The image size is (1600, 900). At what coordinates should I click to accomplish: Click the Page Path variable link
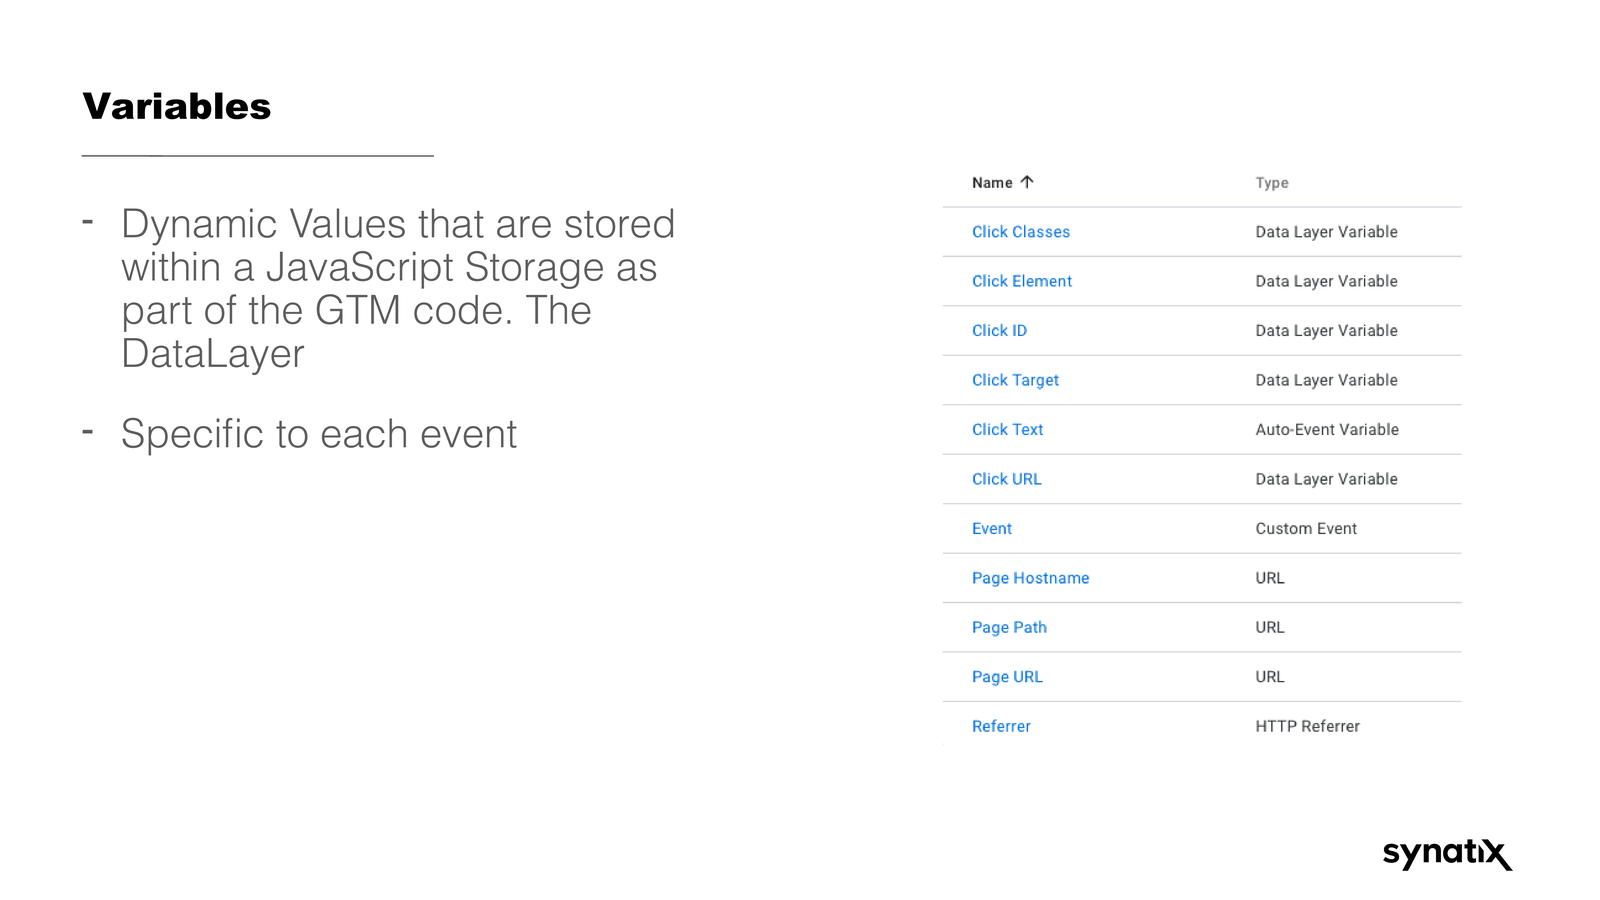[1009, 628]
